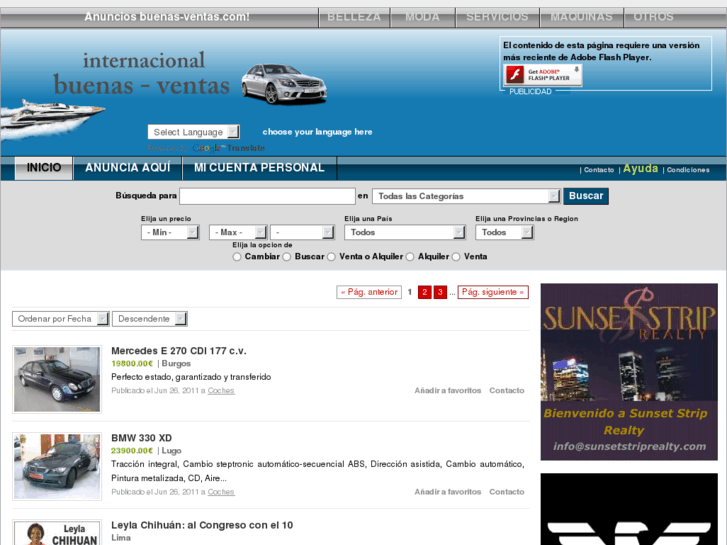Open the BMW 330 XD thumbnail
The image size is (727, 545).
coord(57,467)
